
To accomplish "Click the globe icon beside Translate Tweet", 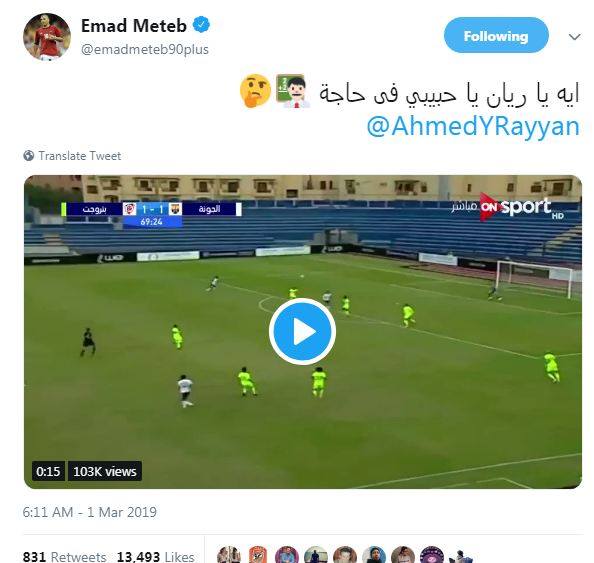I will pos(28,156).
